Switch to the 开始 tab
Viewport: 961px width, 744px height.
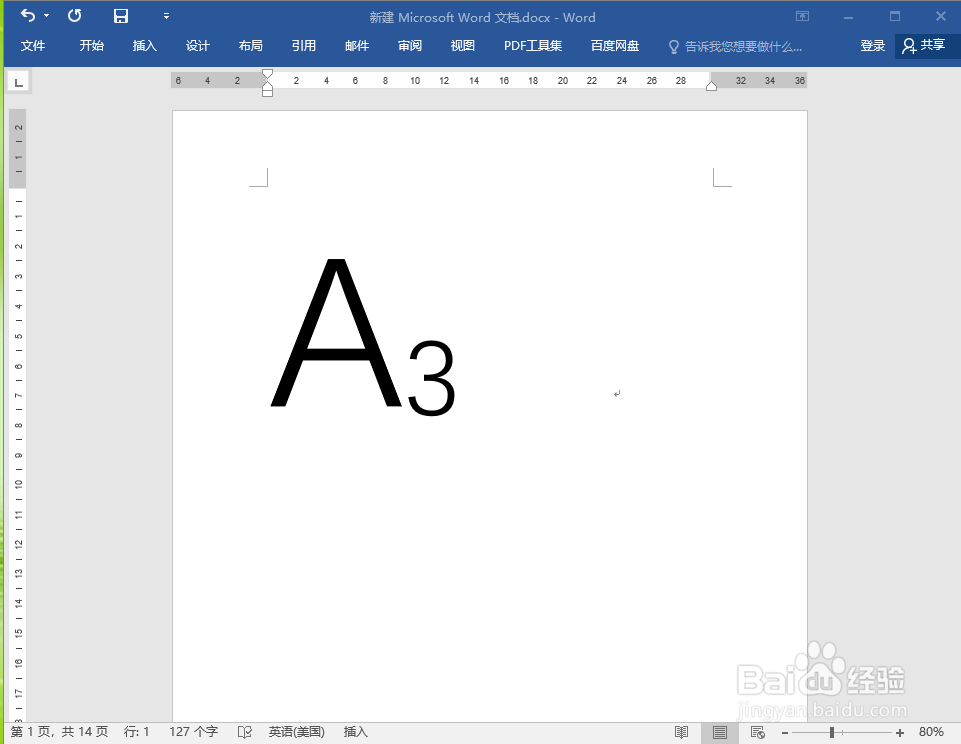click(92, 46)
